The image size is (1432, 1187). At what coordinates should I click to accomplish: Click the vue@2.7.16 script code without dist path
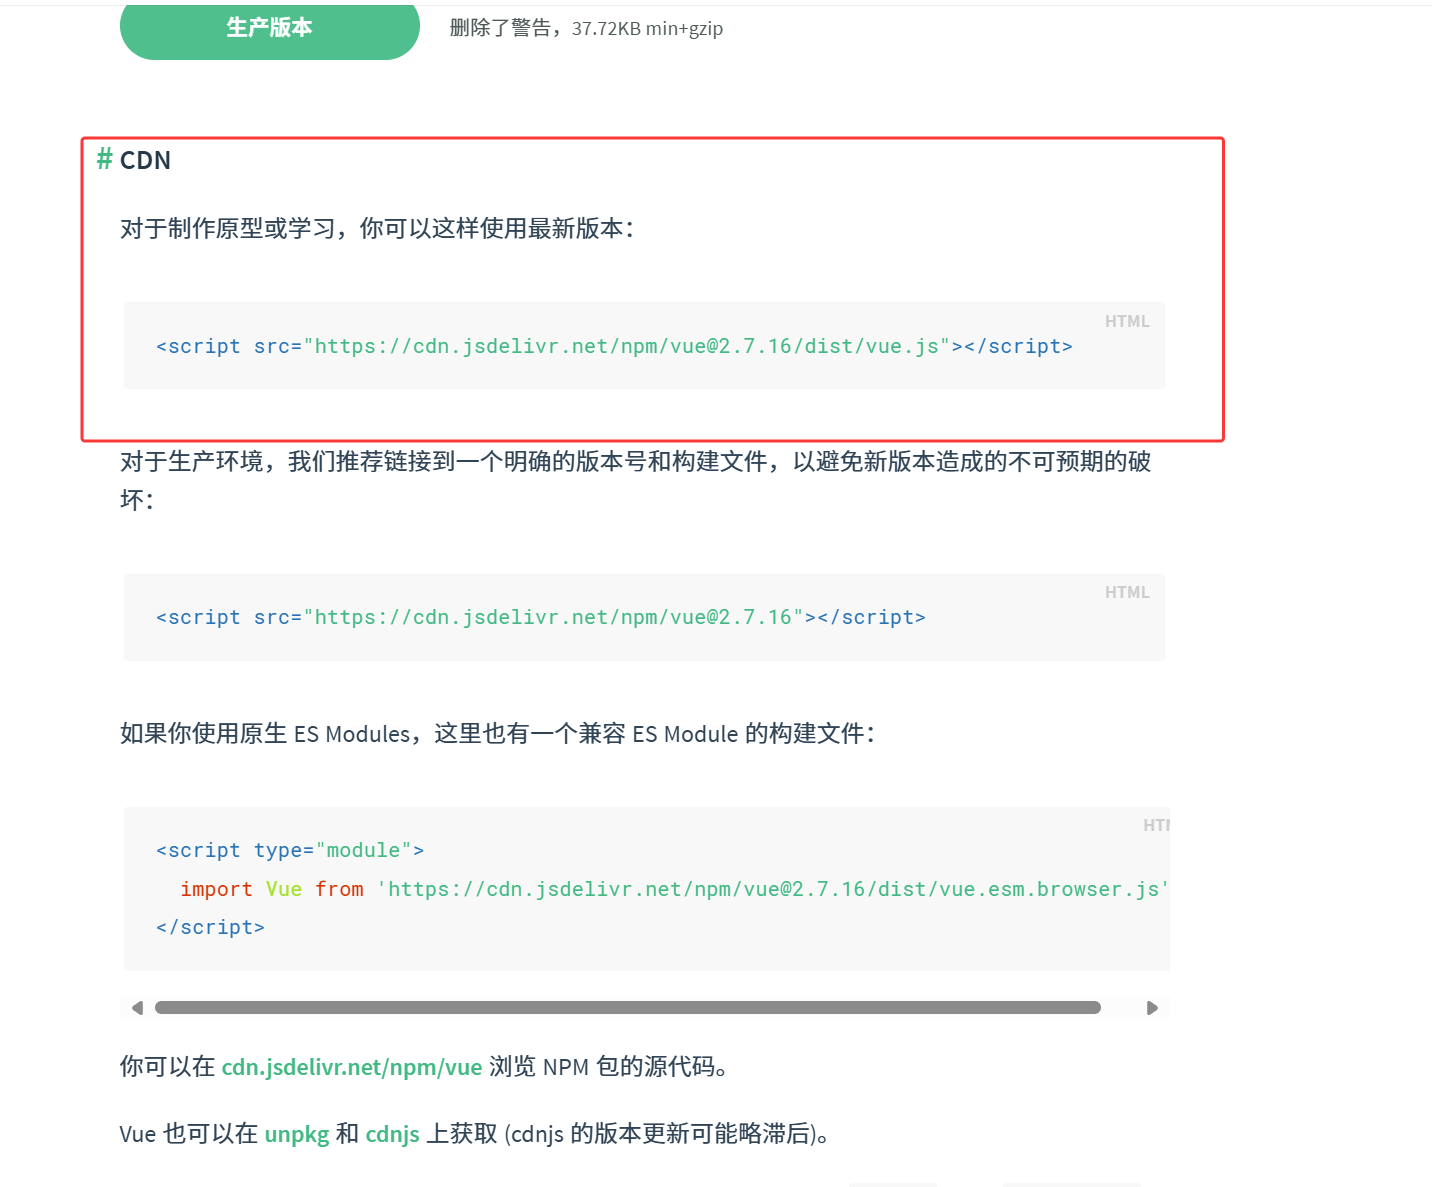(x=541, y=617)
